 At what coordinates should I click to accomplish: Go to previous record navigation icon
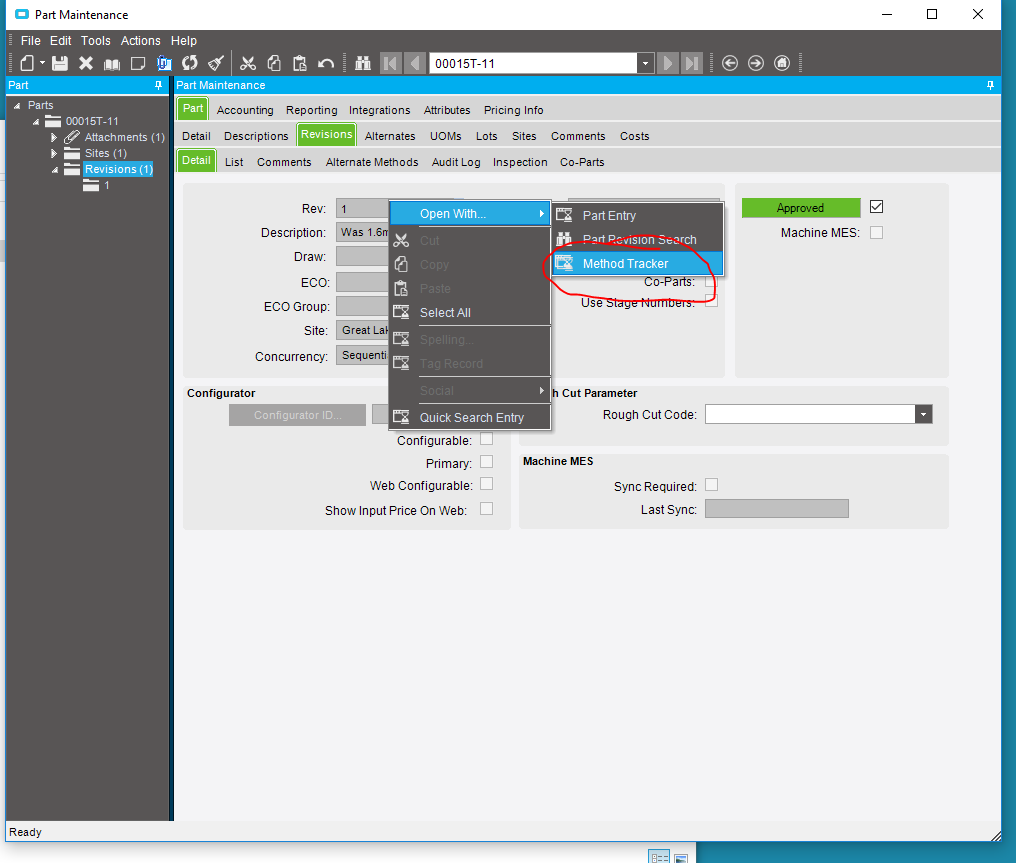415,63
